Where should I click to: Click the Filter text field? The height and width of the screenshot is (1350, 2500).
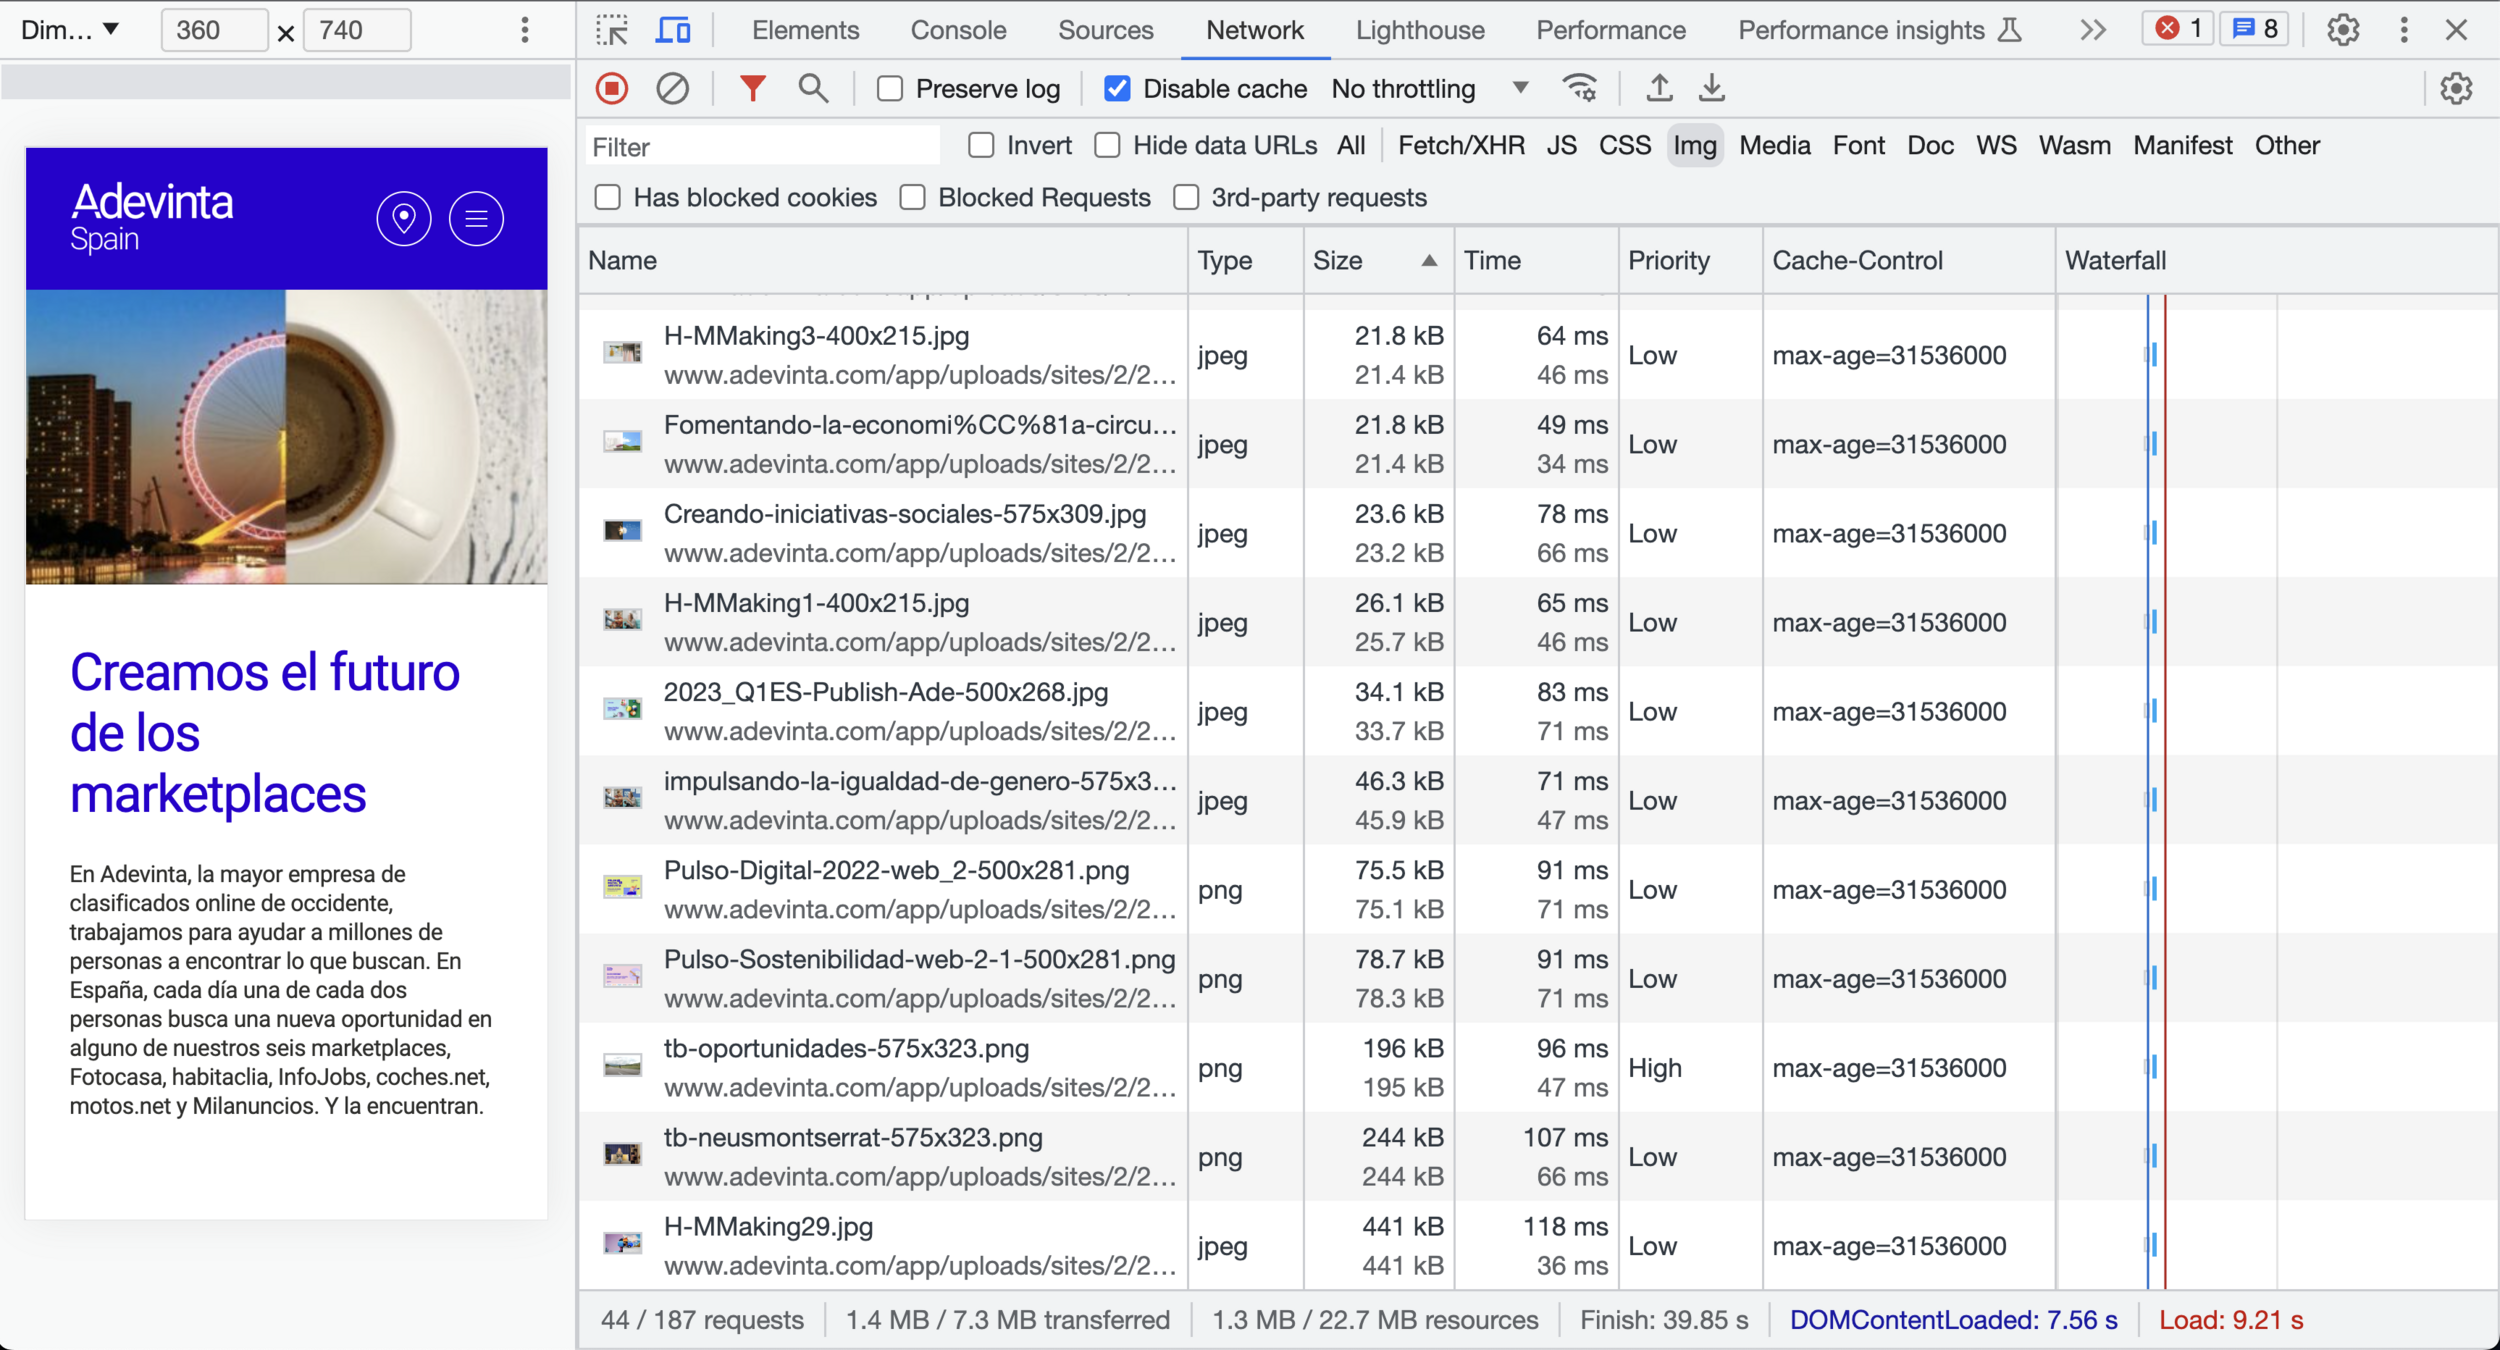pyautogui.click(x=762, y=147)
